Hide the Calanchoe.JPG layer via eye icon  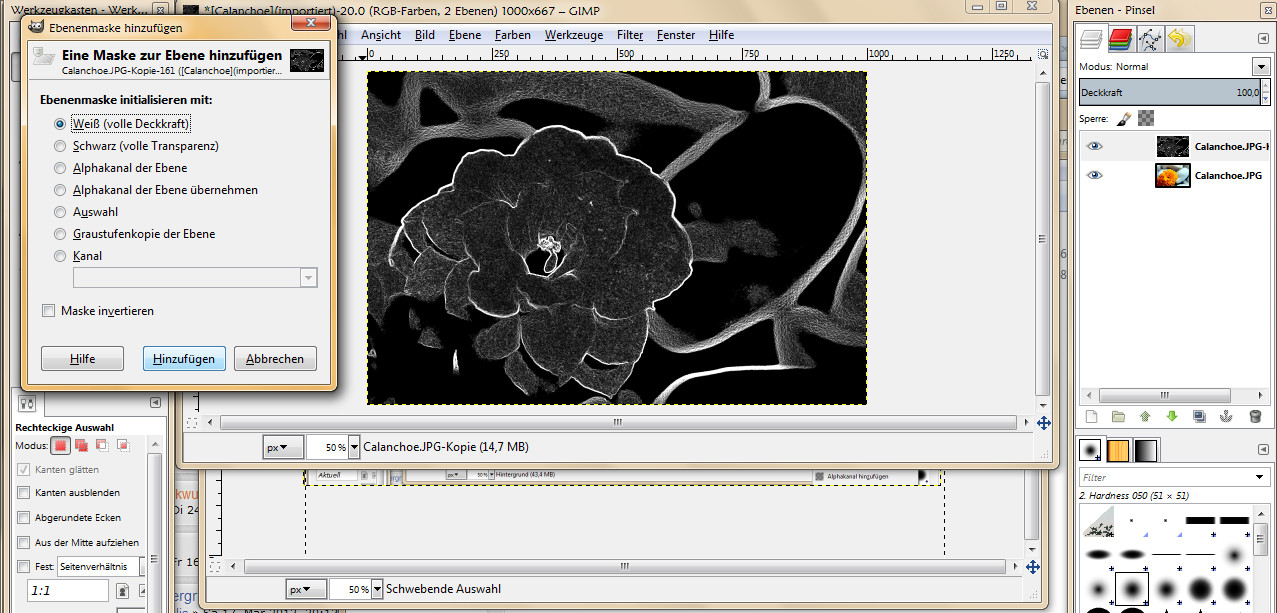point(1095,175)
